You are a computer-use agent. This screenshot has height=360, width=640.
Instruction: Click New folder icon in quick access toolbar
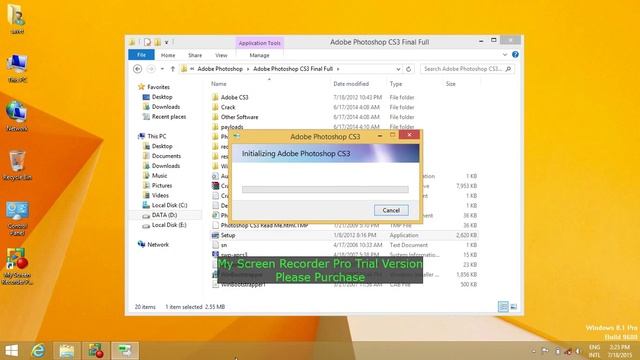pos(158,42)
